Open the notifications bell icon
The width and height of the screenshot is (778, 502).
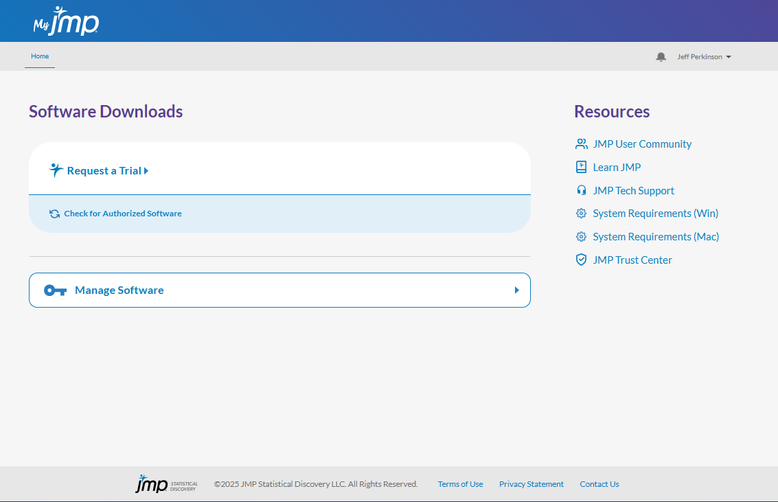tap(660, 57)
